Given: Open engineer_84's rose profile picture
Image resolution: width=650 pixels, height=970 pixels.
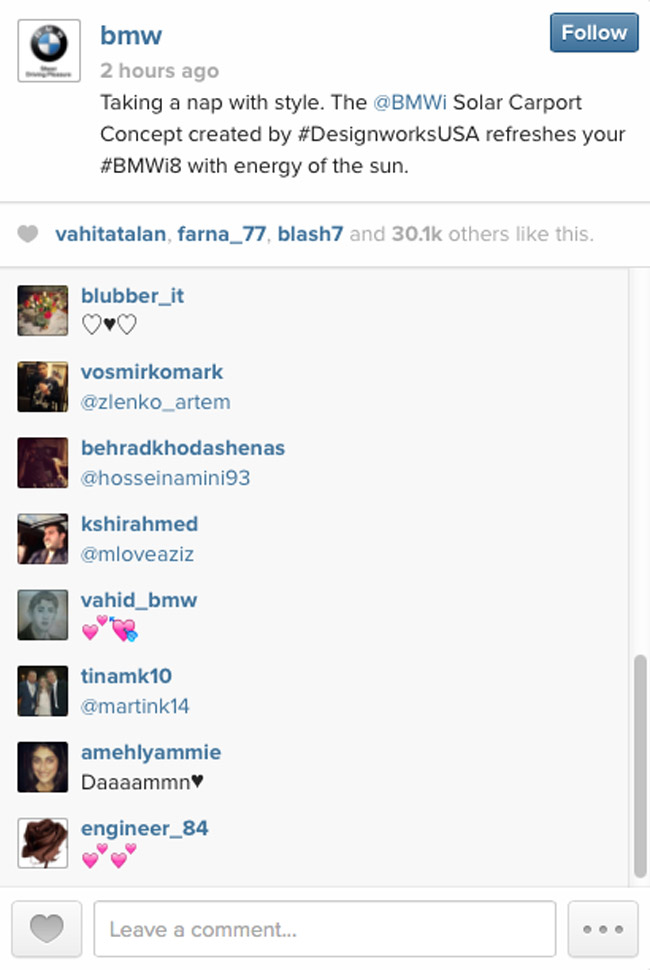Looking at the screenshot, I should tap(43, 843).
